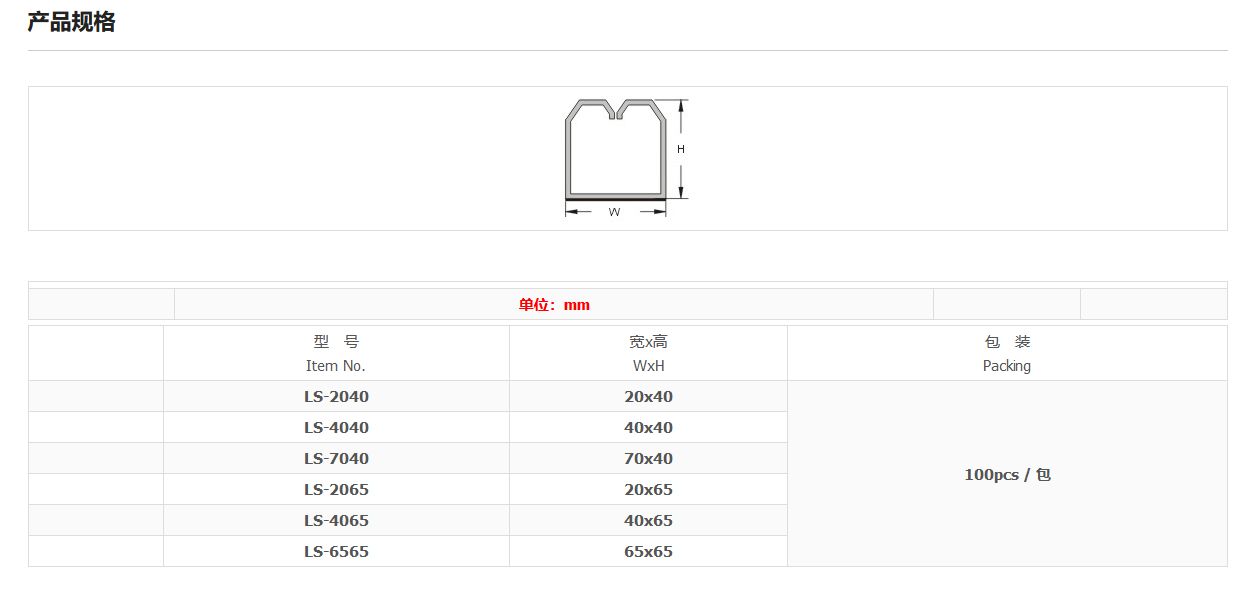This screenshot has width=1240, height=592.
Task: Select the red 单位: mm unit text
Action: (x=554, y=305)
